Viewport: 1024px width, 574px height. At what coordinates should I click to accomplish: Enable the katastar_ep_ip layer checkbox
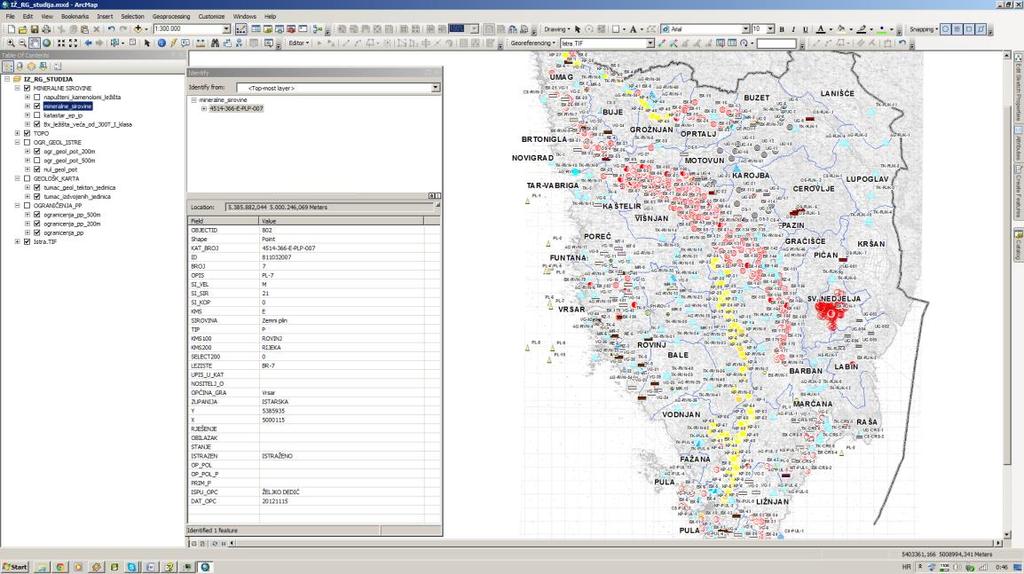pyautogui.click(x=37, y=115)
